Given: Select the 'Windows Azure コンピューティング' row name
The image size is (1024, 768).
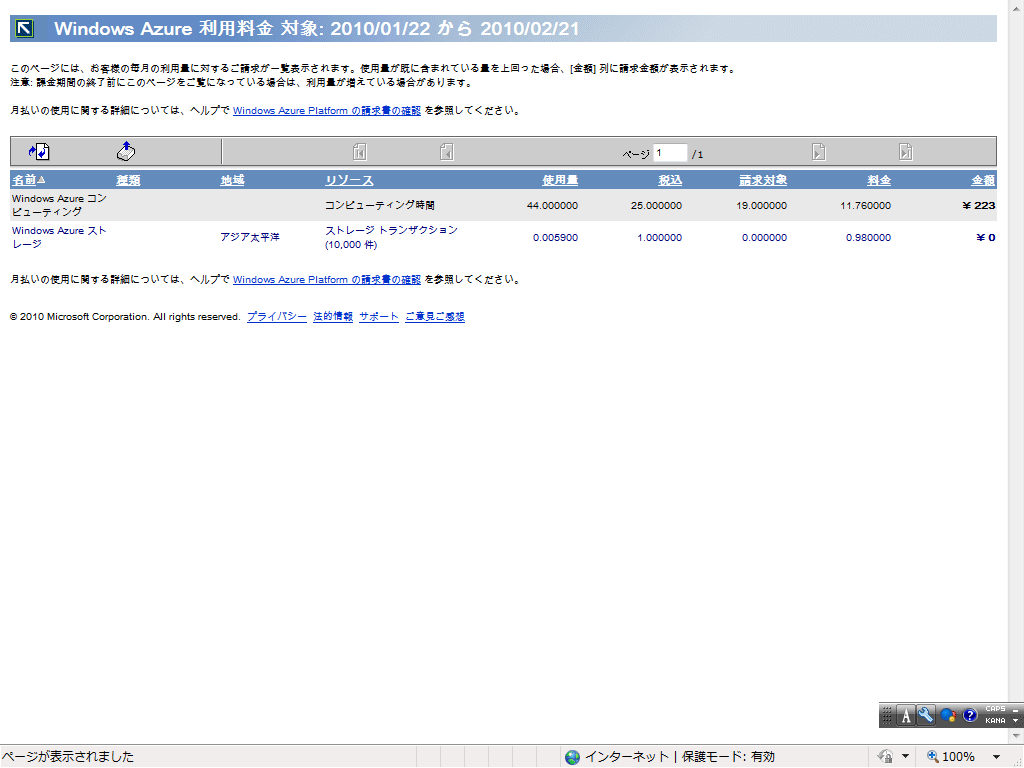Looking at the screenshot, I should [x=59, y=205].
